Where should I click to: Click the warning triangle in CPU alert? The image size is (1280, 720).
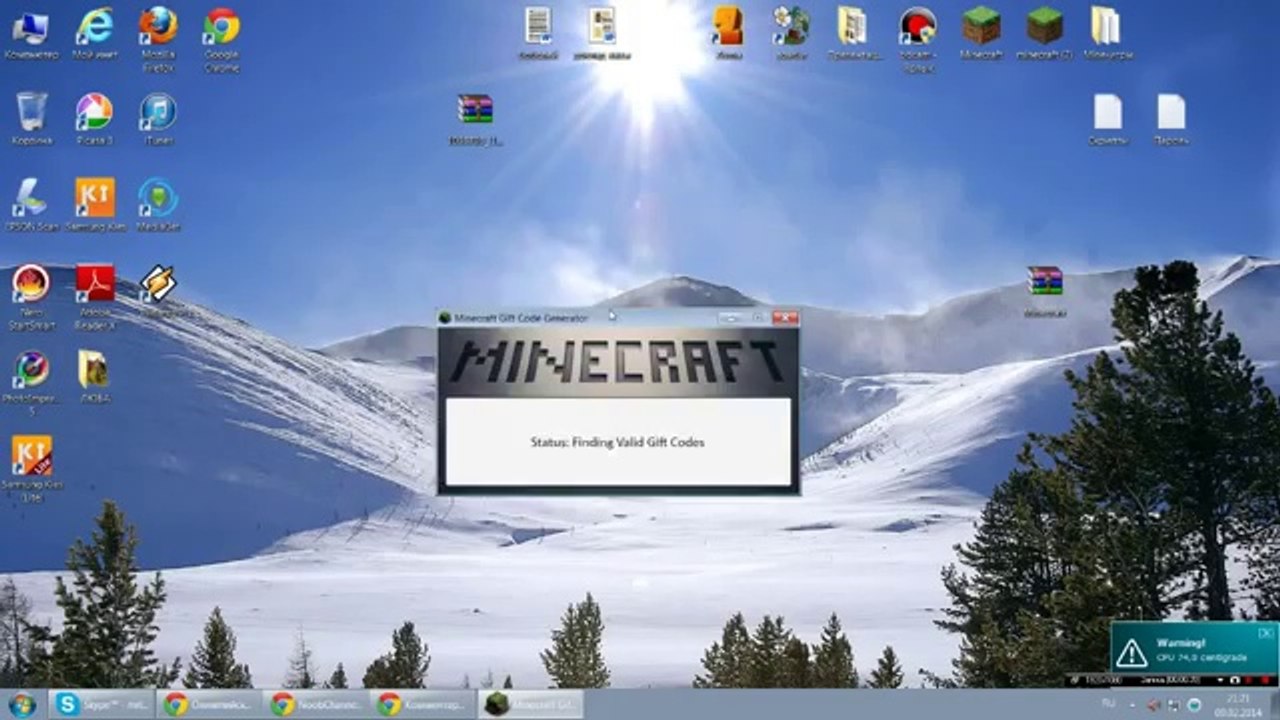point(1131,653)
